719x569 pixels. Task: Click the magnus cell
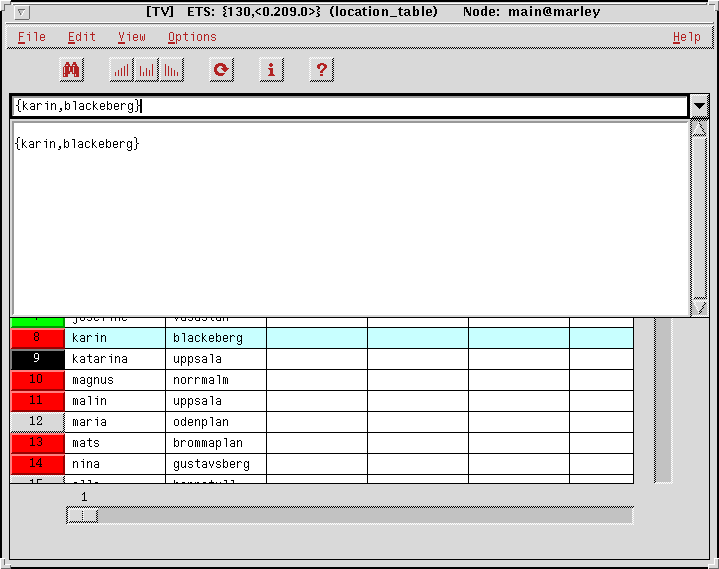click(x=115, y=380)
